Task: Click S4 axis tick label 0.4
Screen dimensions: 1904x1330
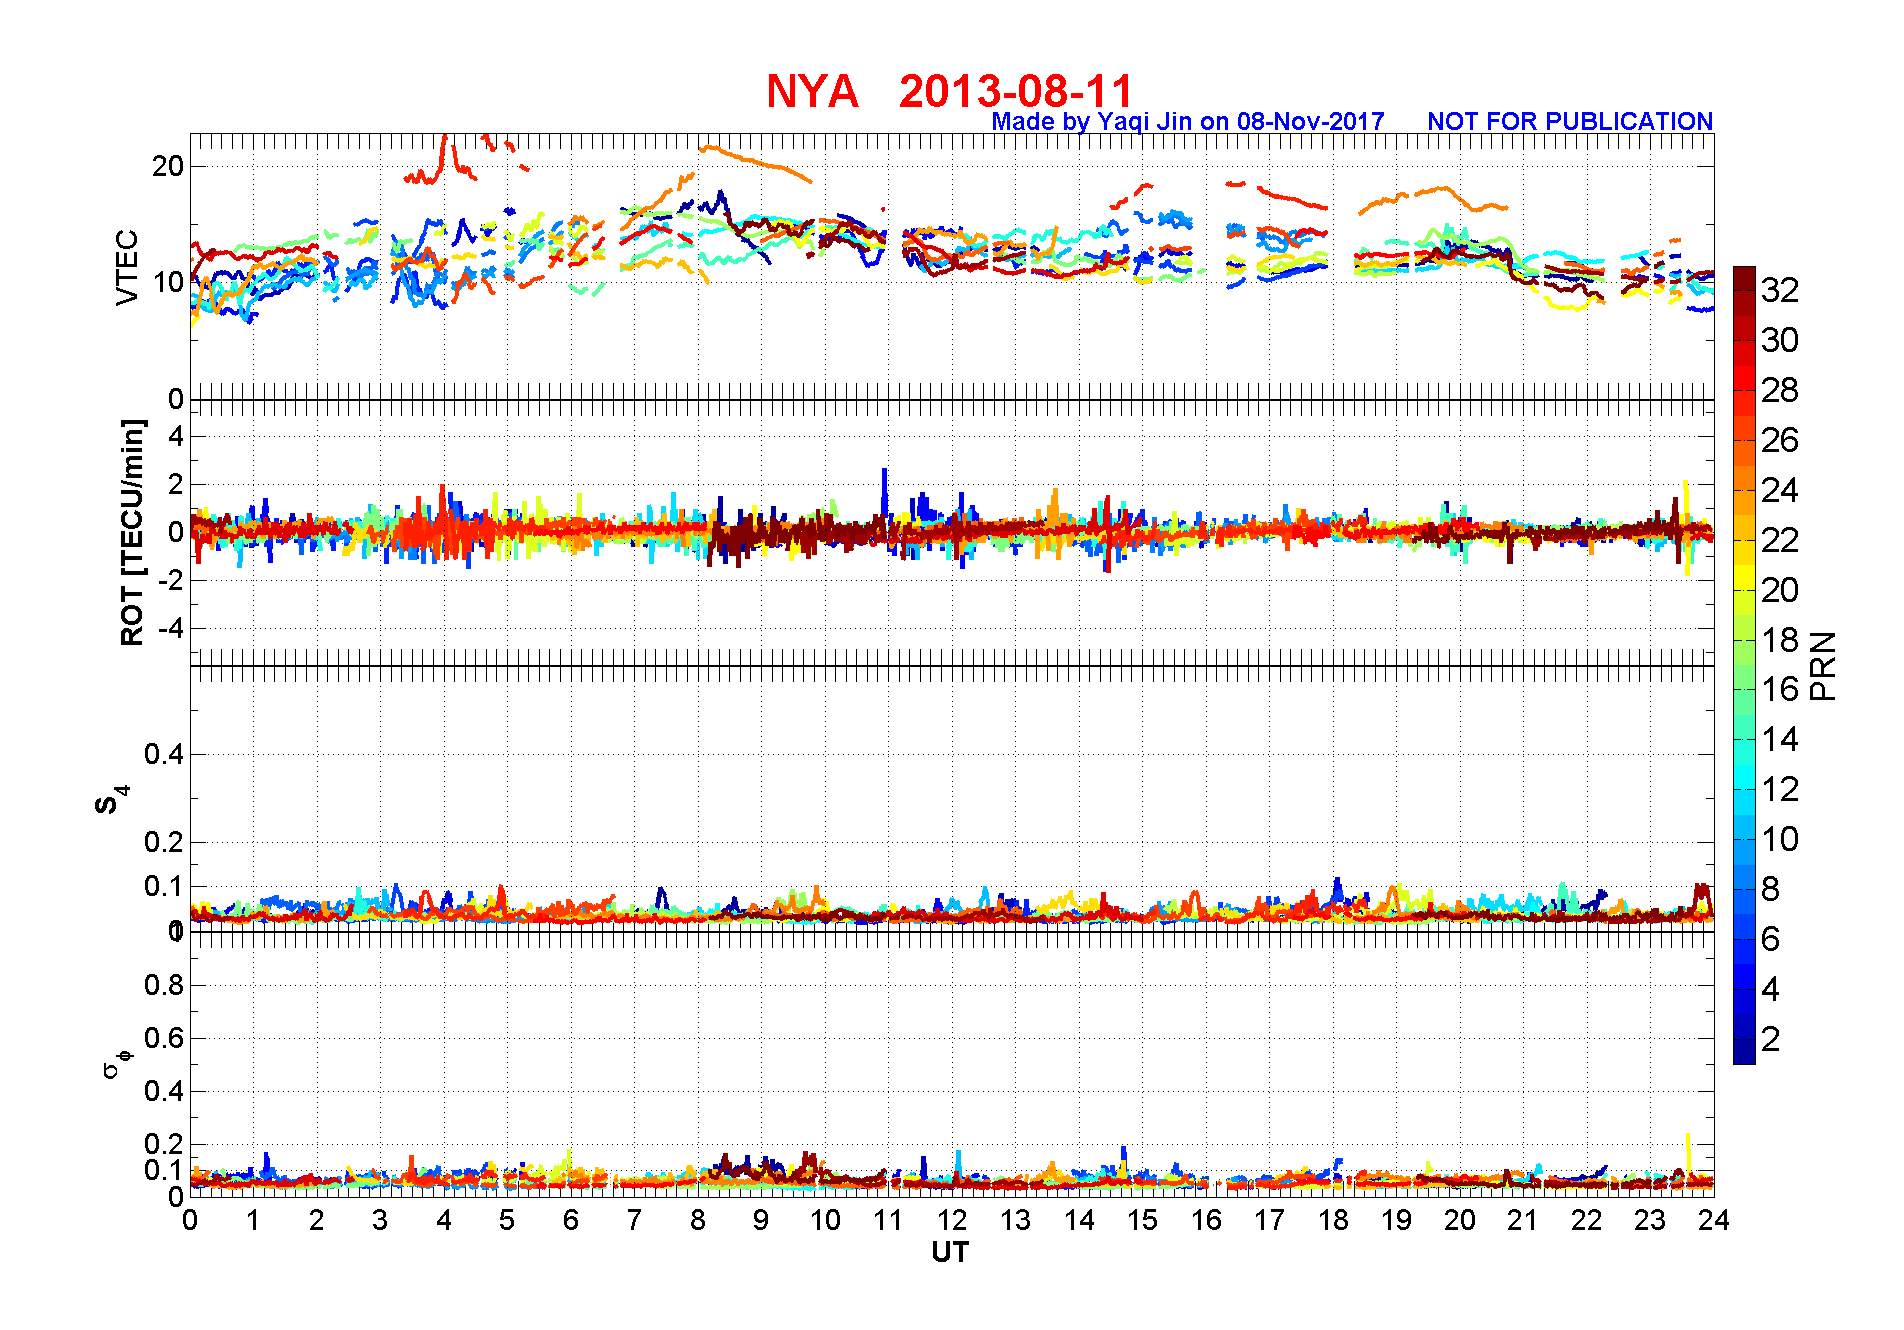Action: (x=164, y=754)
